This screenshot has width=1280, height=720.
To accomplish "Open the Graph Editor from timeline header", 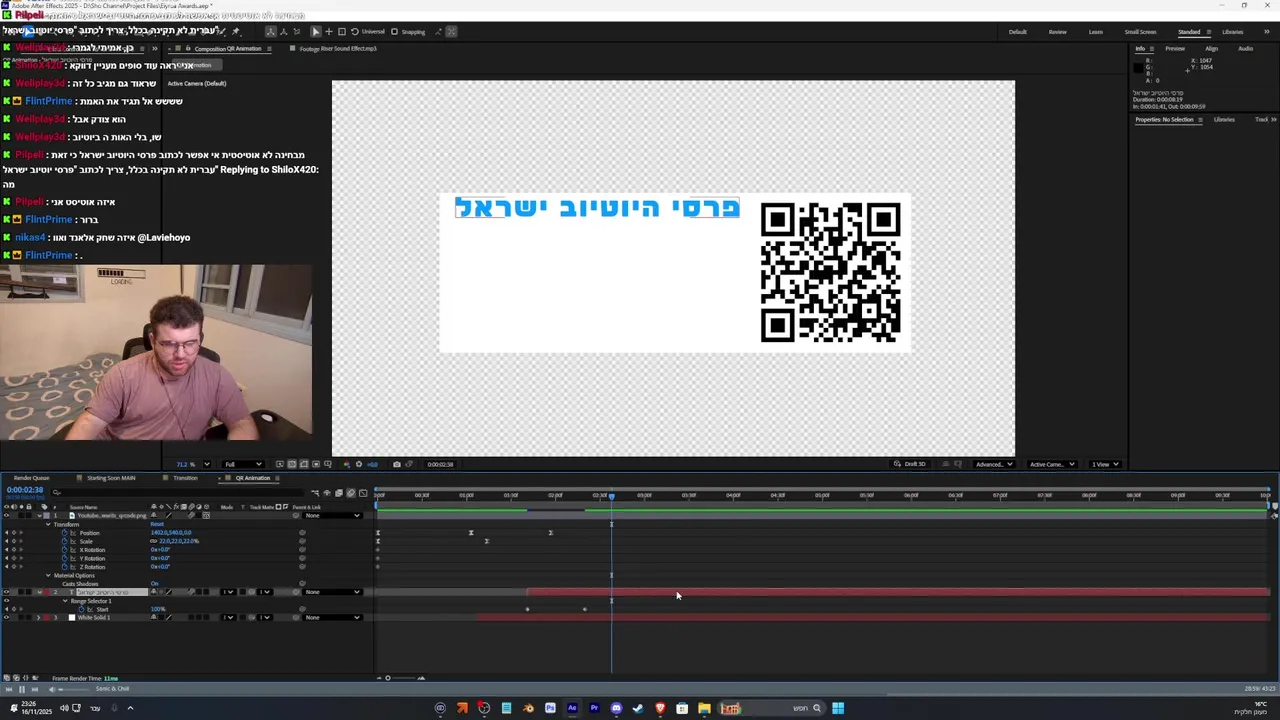I will [x=362, y=493].
